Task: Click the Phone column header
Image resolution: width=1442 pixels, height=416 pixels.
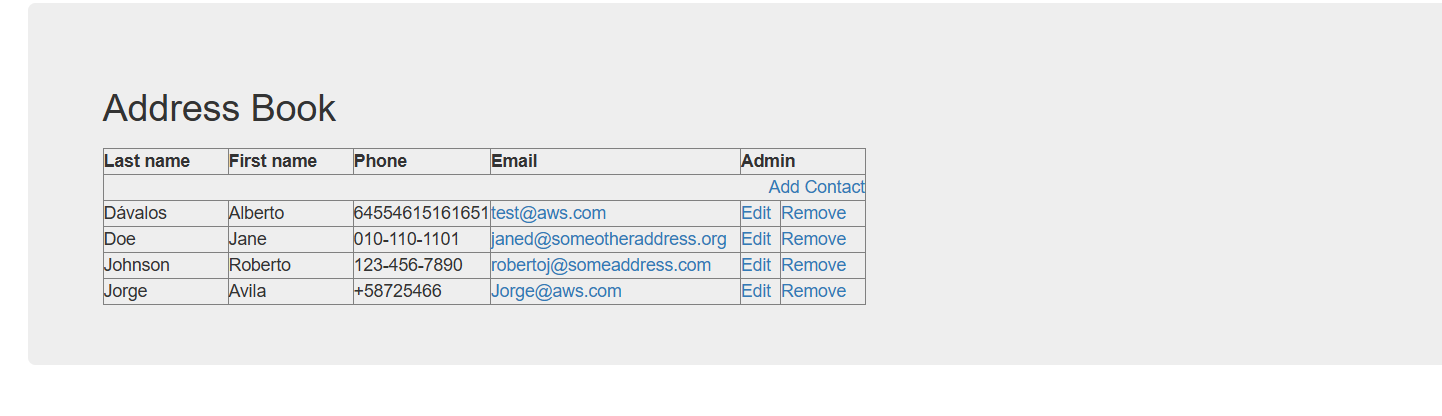Action: (381, 161)
